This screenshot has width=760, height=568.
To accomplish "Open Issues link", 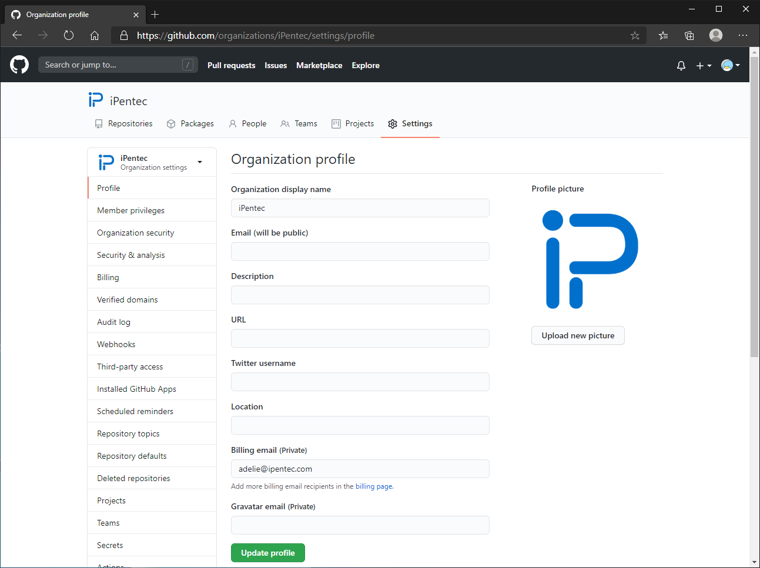I will point(275,65).
